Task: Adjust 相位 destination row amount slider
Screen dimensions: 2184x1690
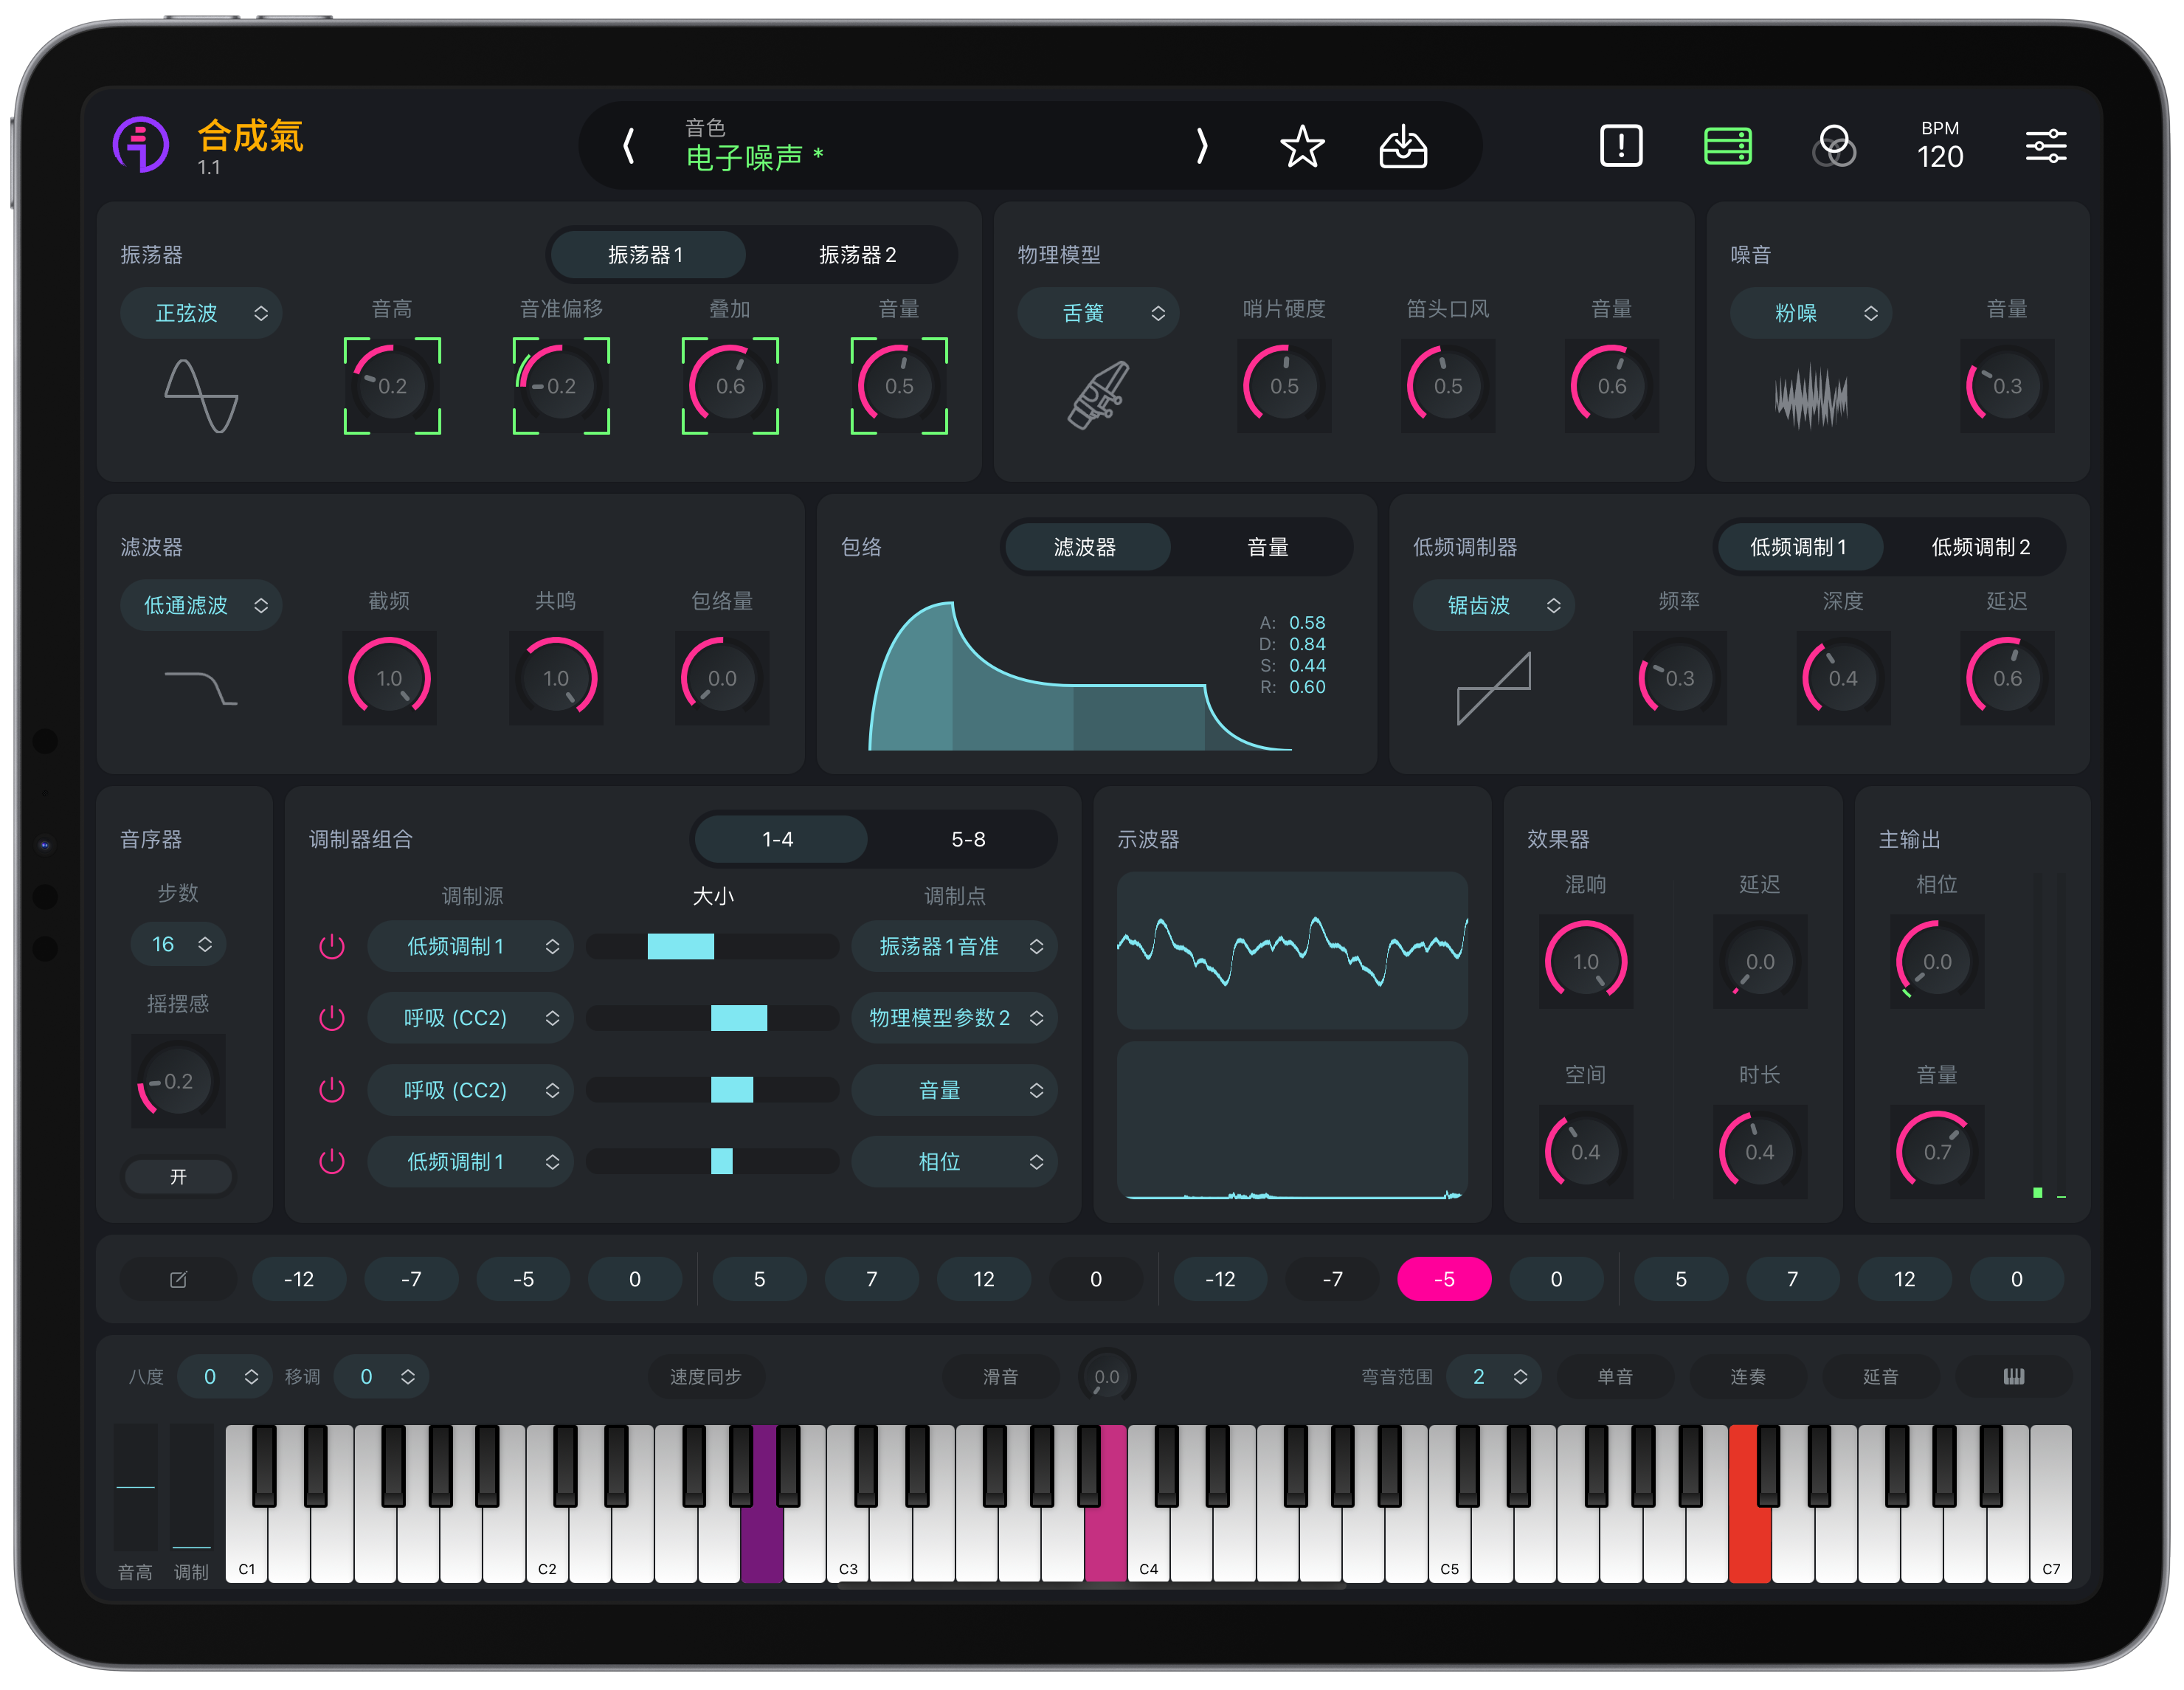Action: pos(712,1162)
